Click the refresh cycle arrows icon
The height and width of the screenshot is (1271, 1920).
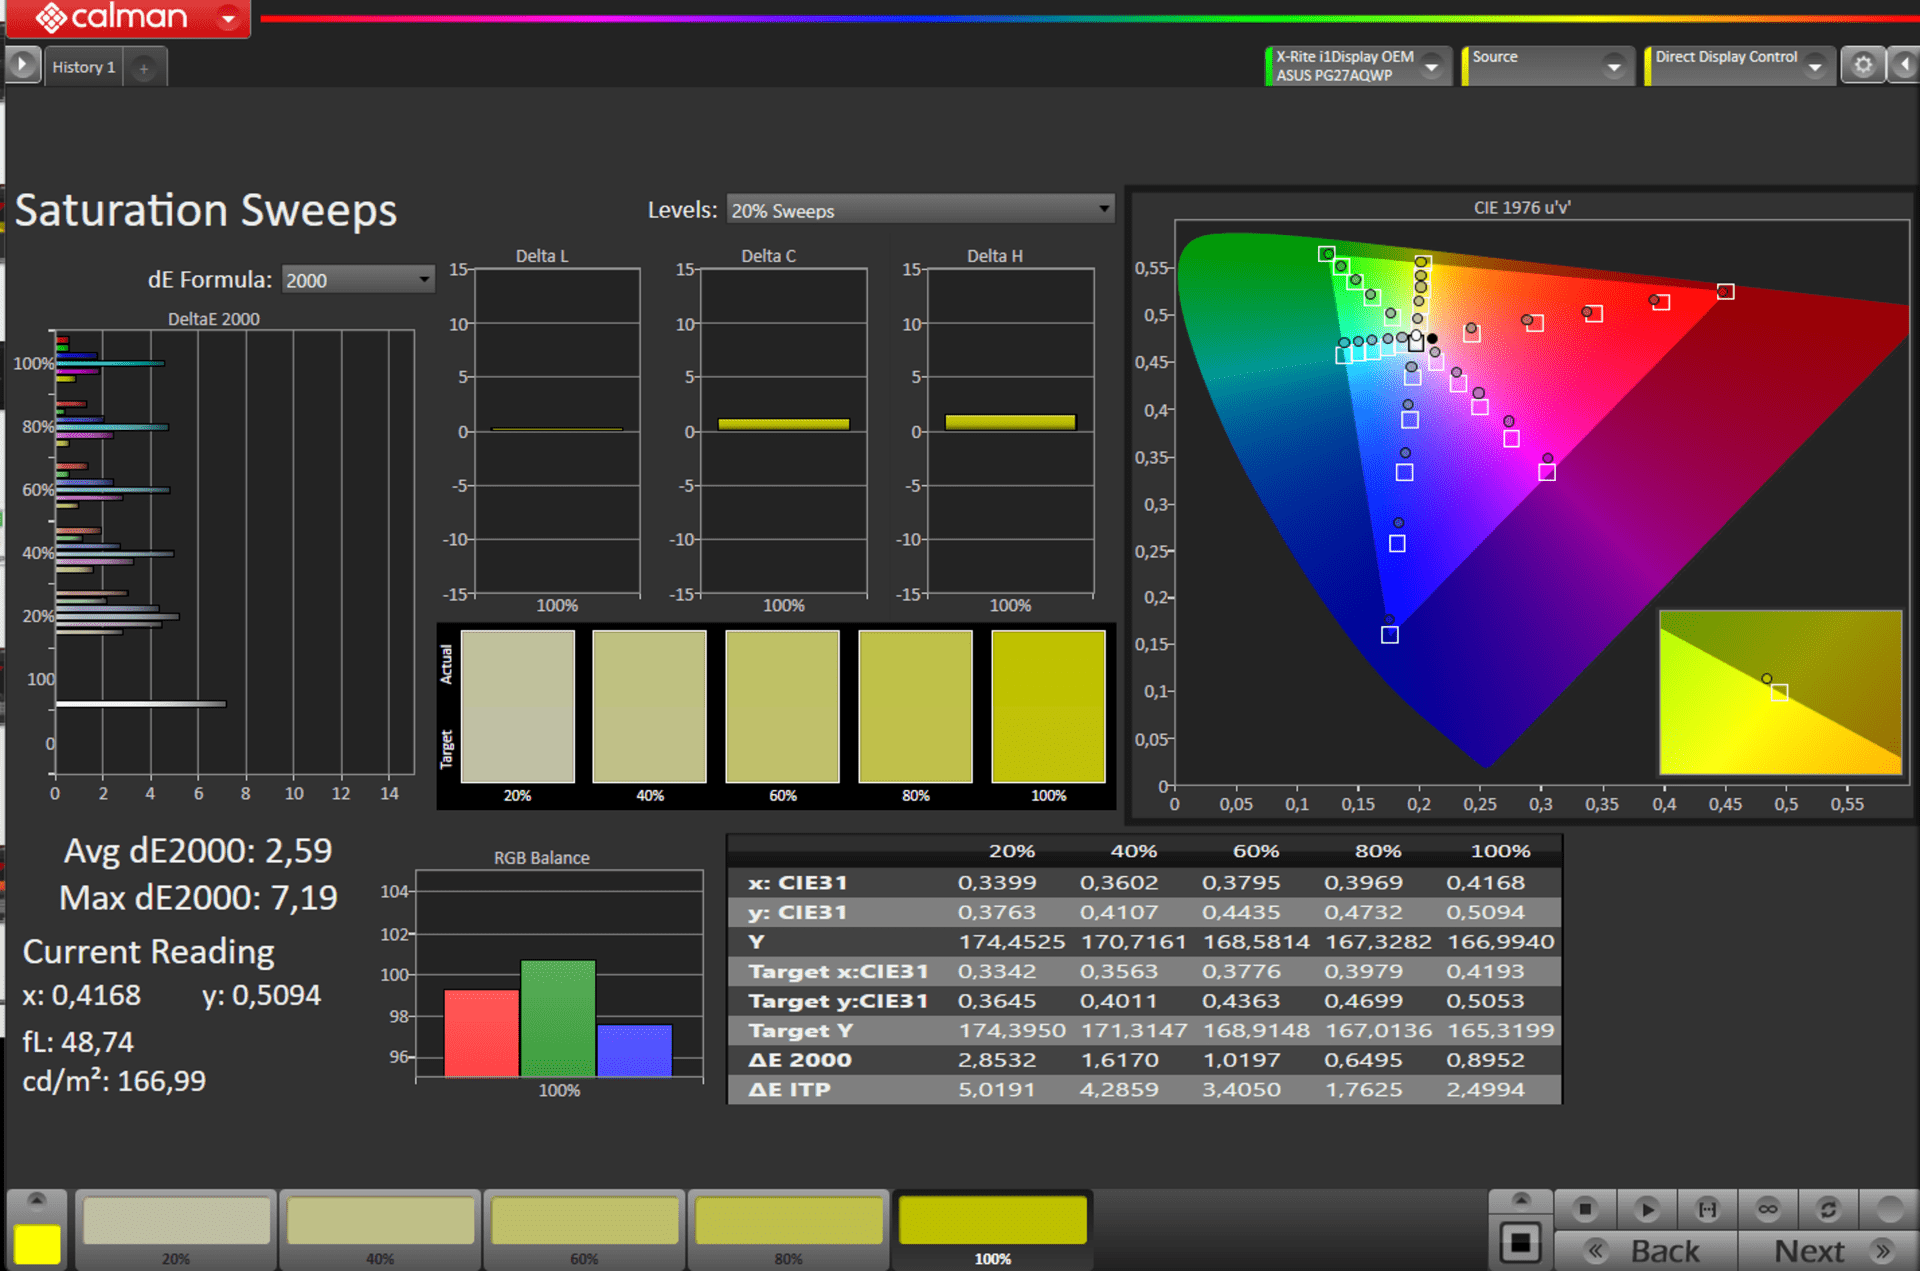coord(1828,1209)
